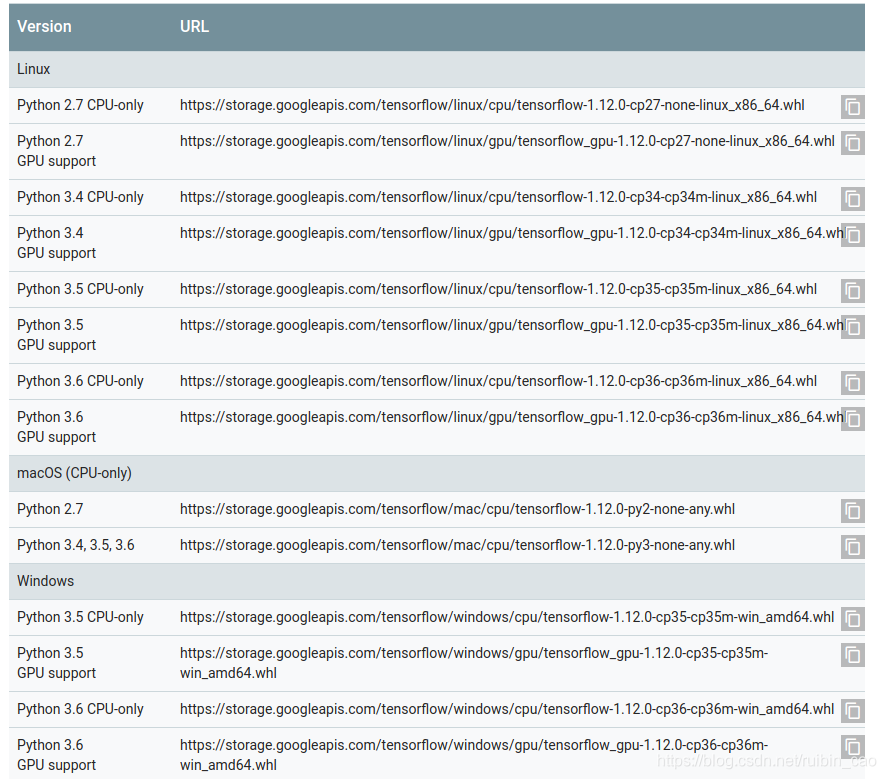Copy the Linux Python 3.5 GPU support URL
The image size is (886, 779).
click(853, 327)
